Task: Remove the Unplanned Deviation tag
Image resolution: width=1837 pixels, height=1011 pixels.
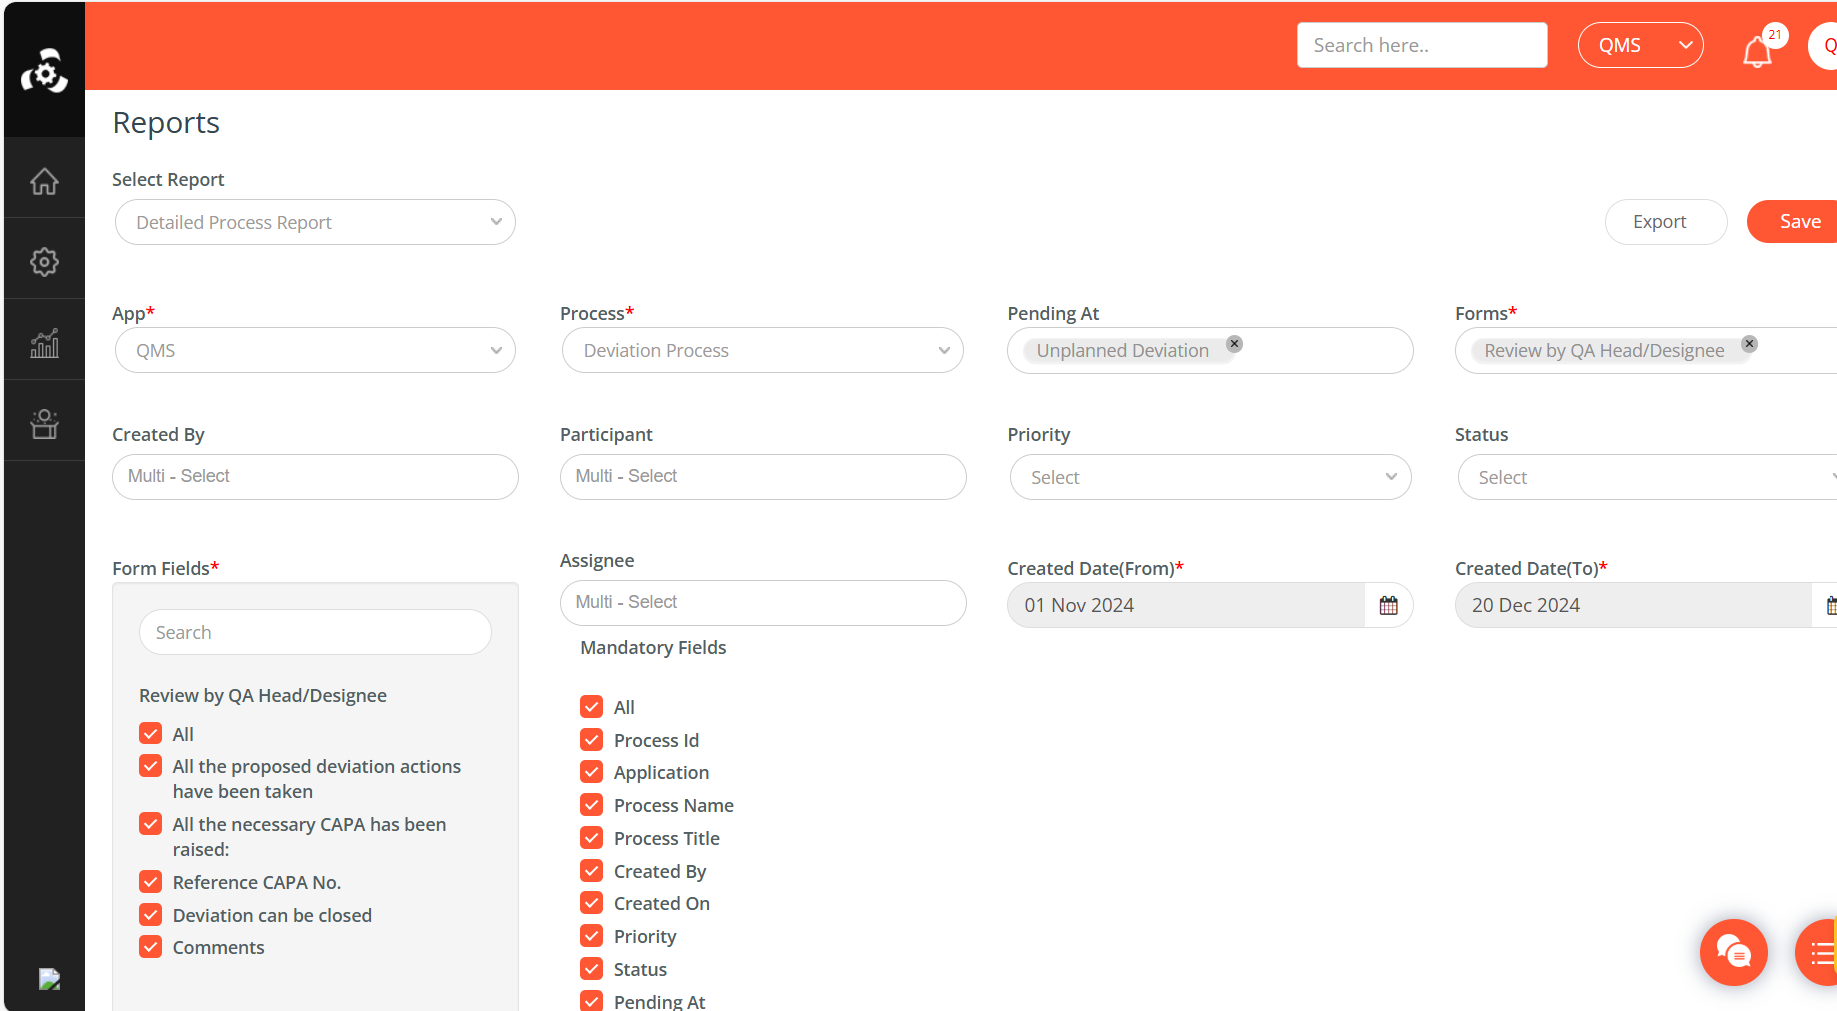Action: coord(1235,344)
